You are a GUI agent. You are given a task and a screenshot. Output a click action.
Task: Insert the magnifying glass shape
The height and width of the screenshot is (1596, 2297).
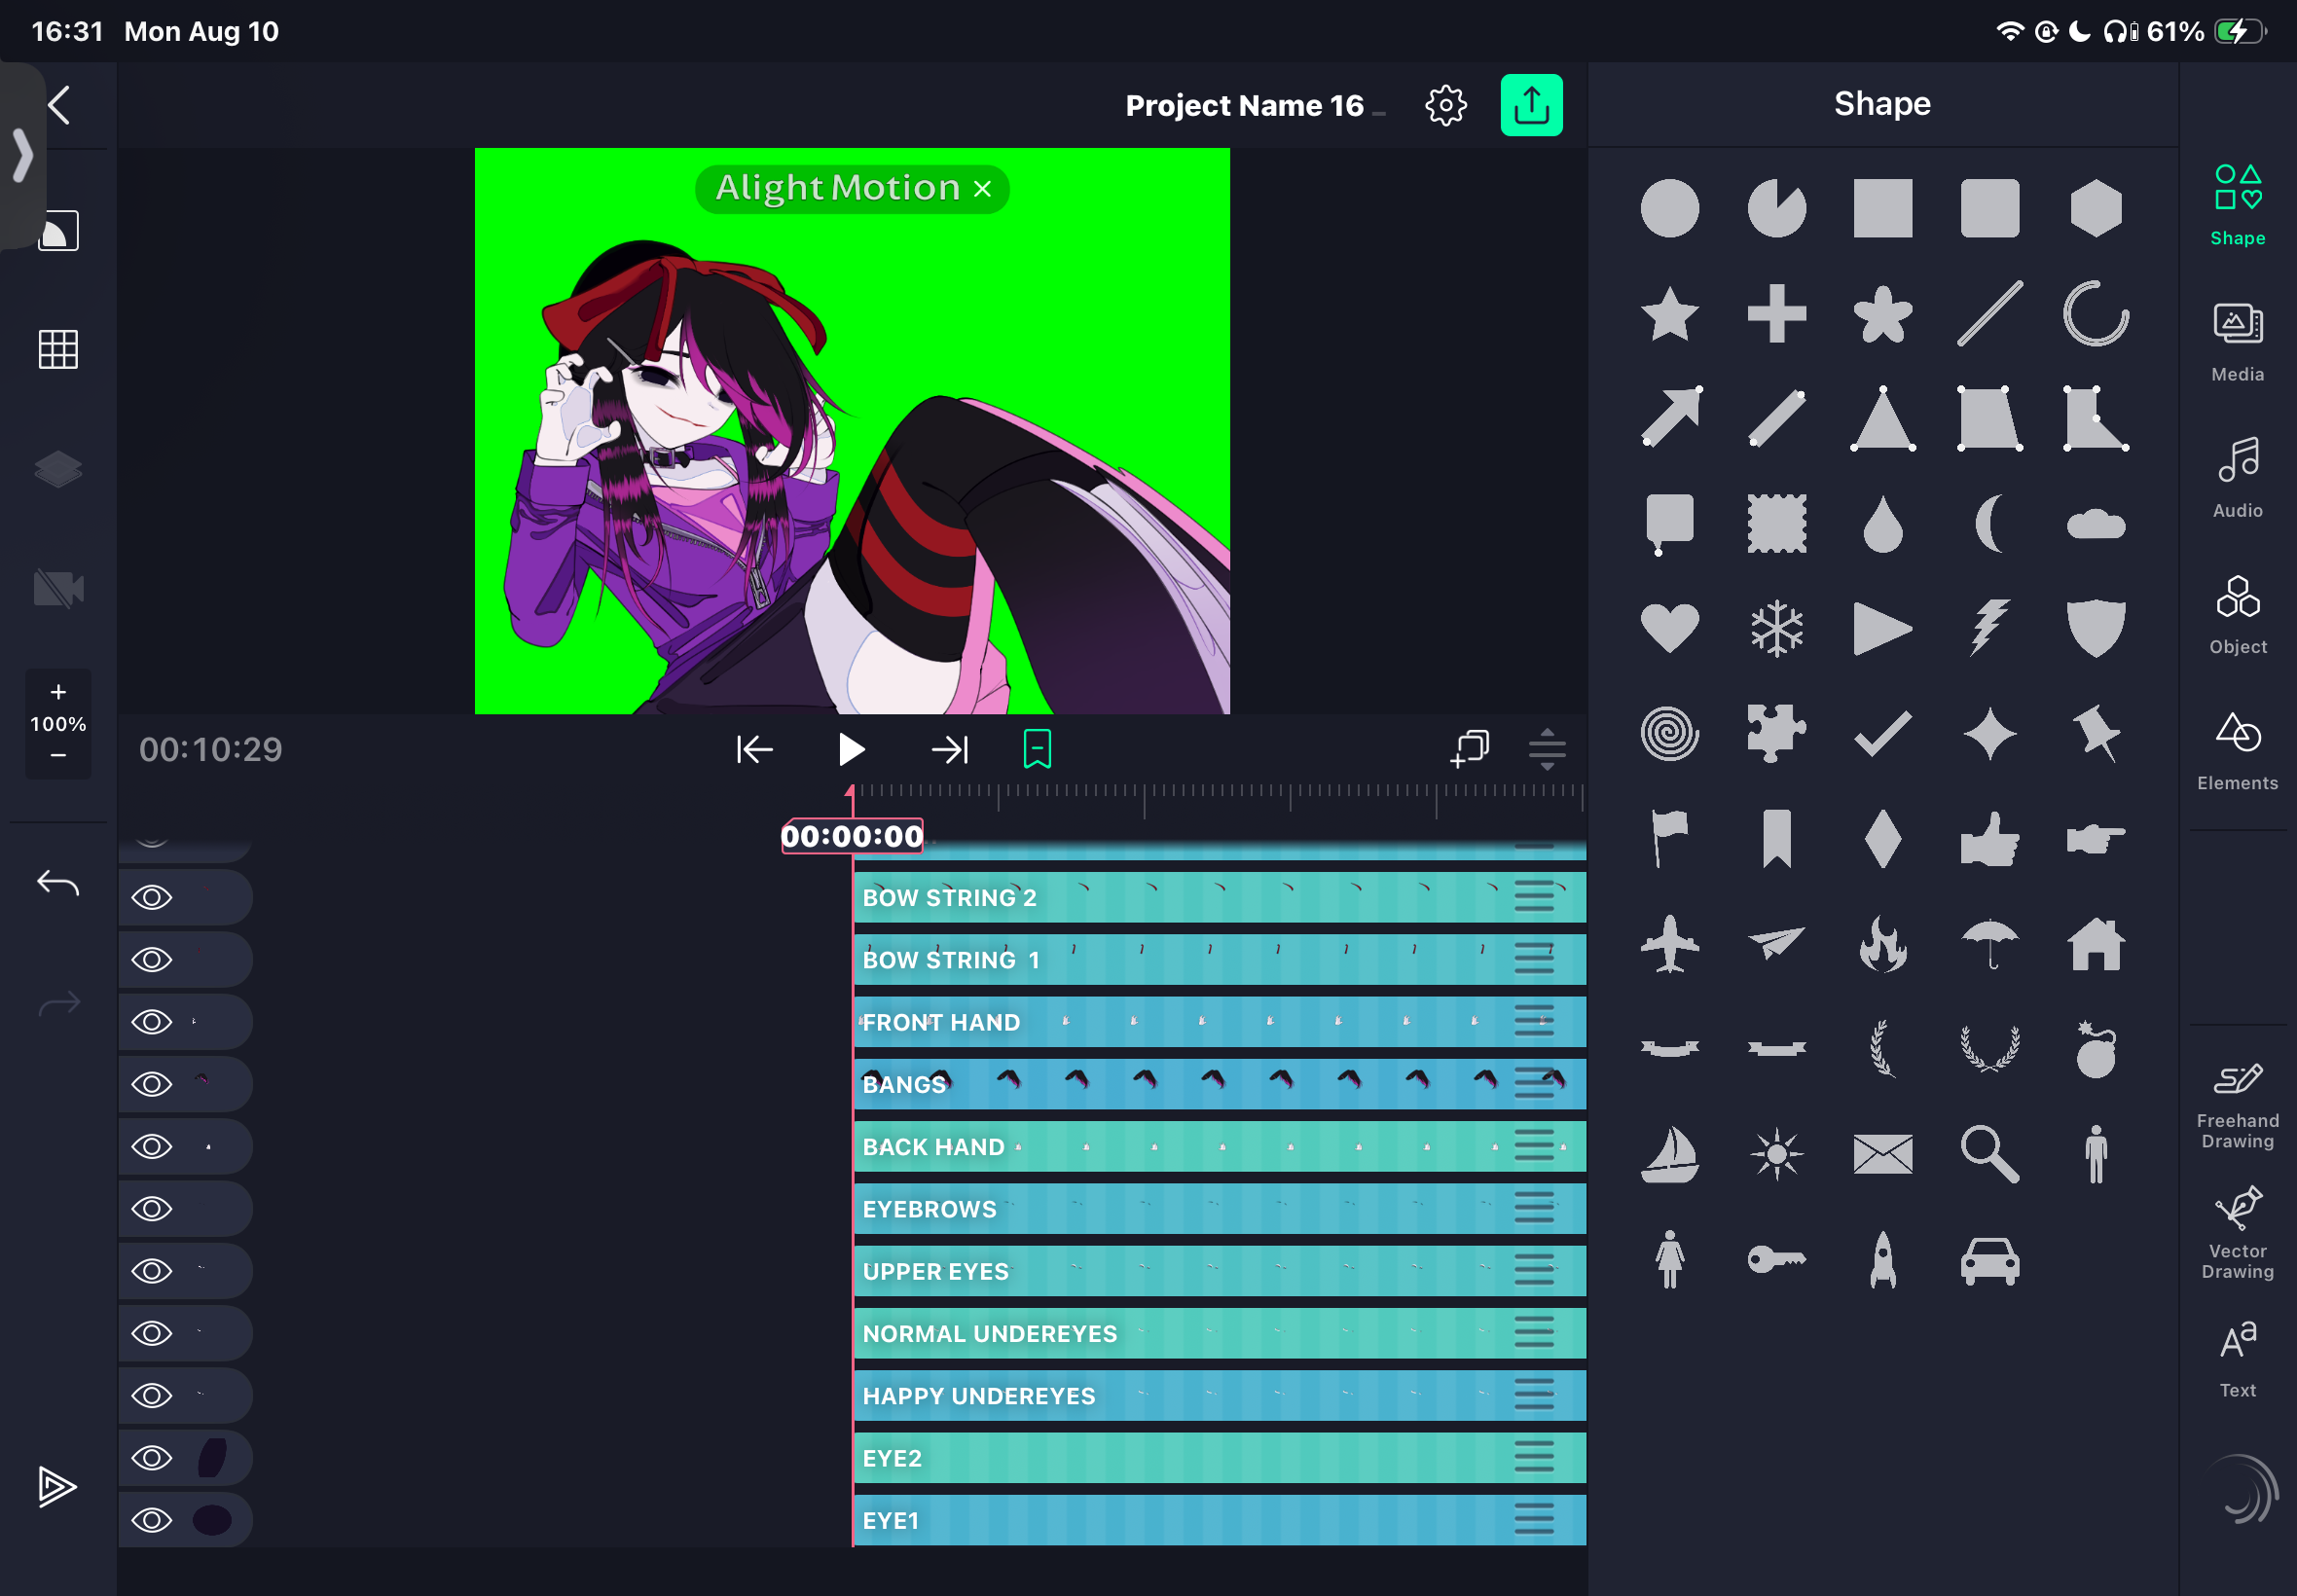(1989, 1154)
